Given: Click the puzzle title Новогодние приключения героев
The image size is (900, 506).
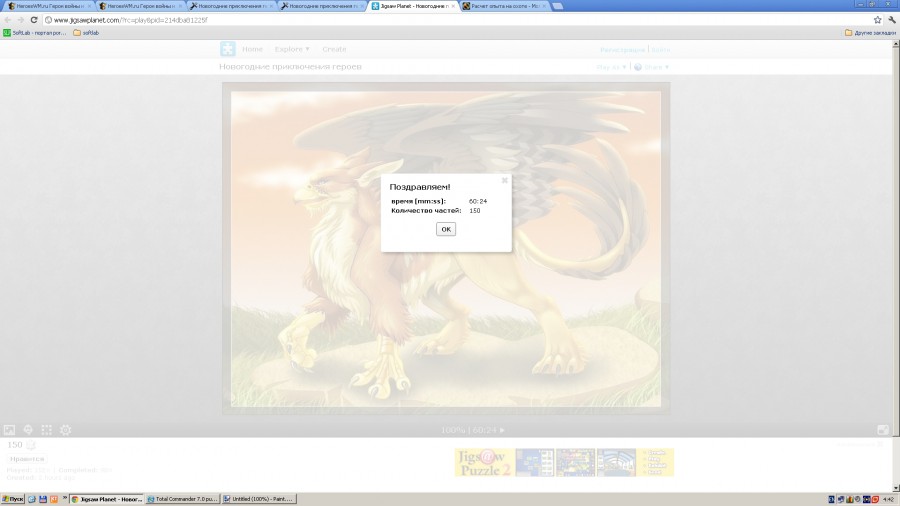Looking at the screenshot, I should (x=290, y=67).
